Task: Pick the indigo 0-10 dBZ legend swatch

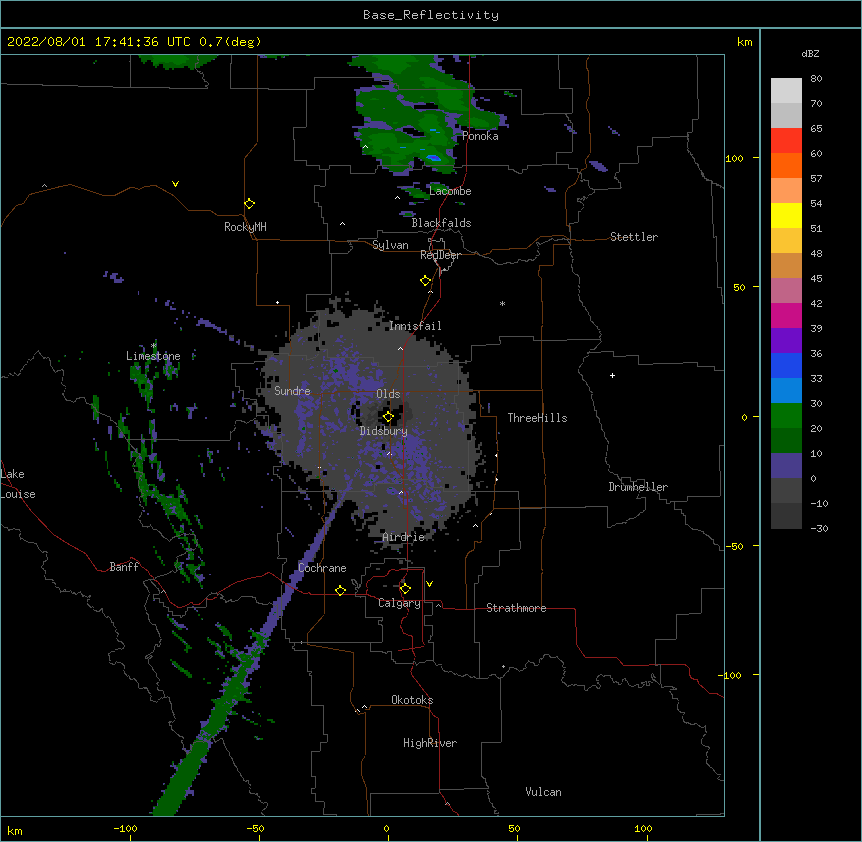Action: [786, 466]
